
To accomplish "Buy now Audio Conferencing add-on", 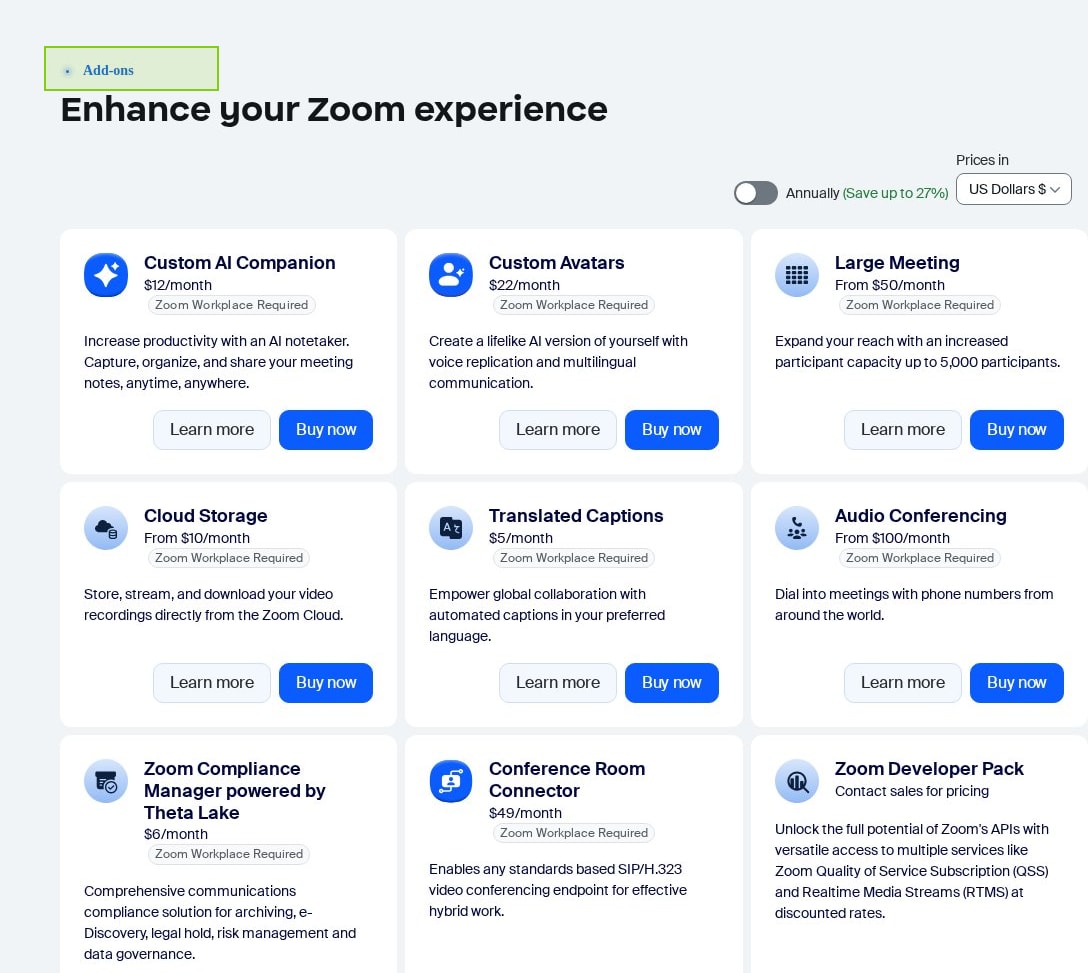I will (x=1017, y=683).
